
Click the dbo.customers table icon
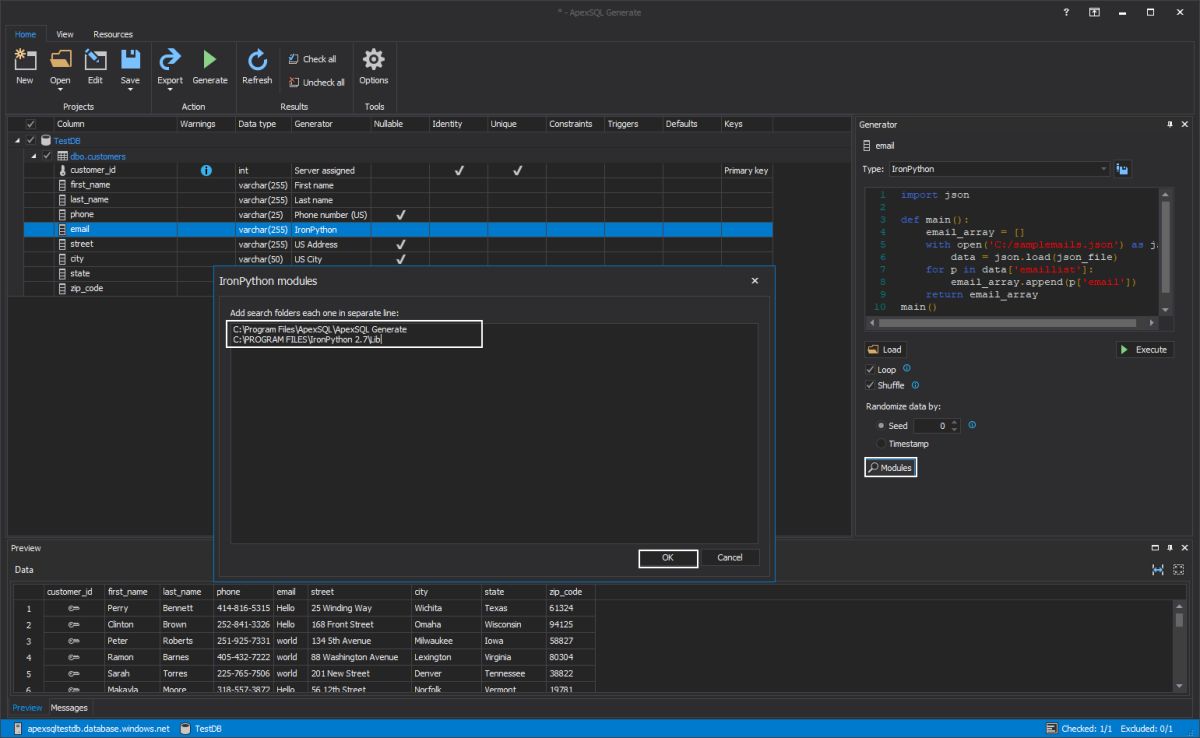(x=62, y=156)
